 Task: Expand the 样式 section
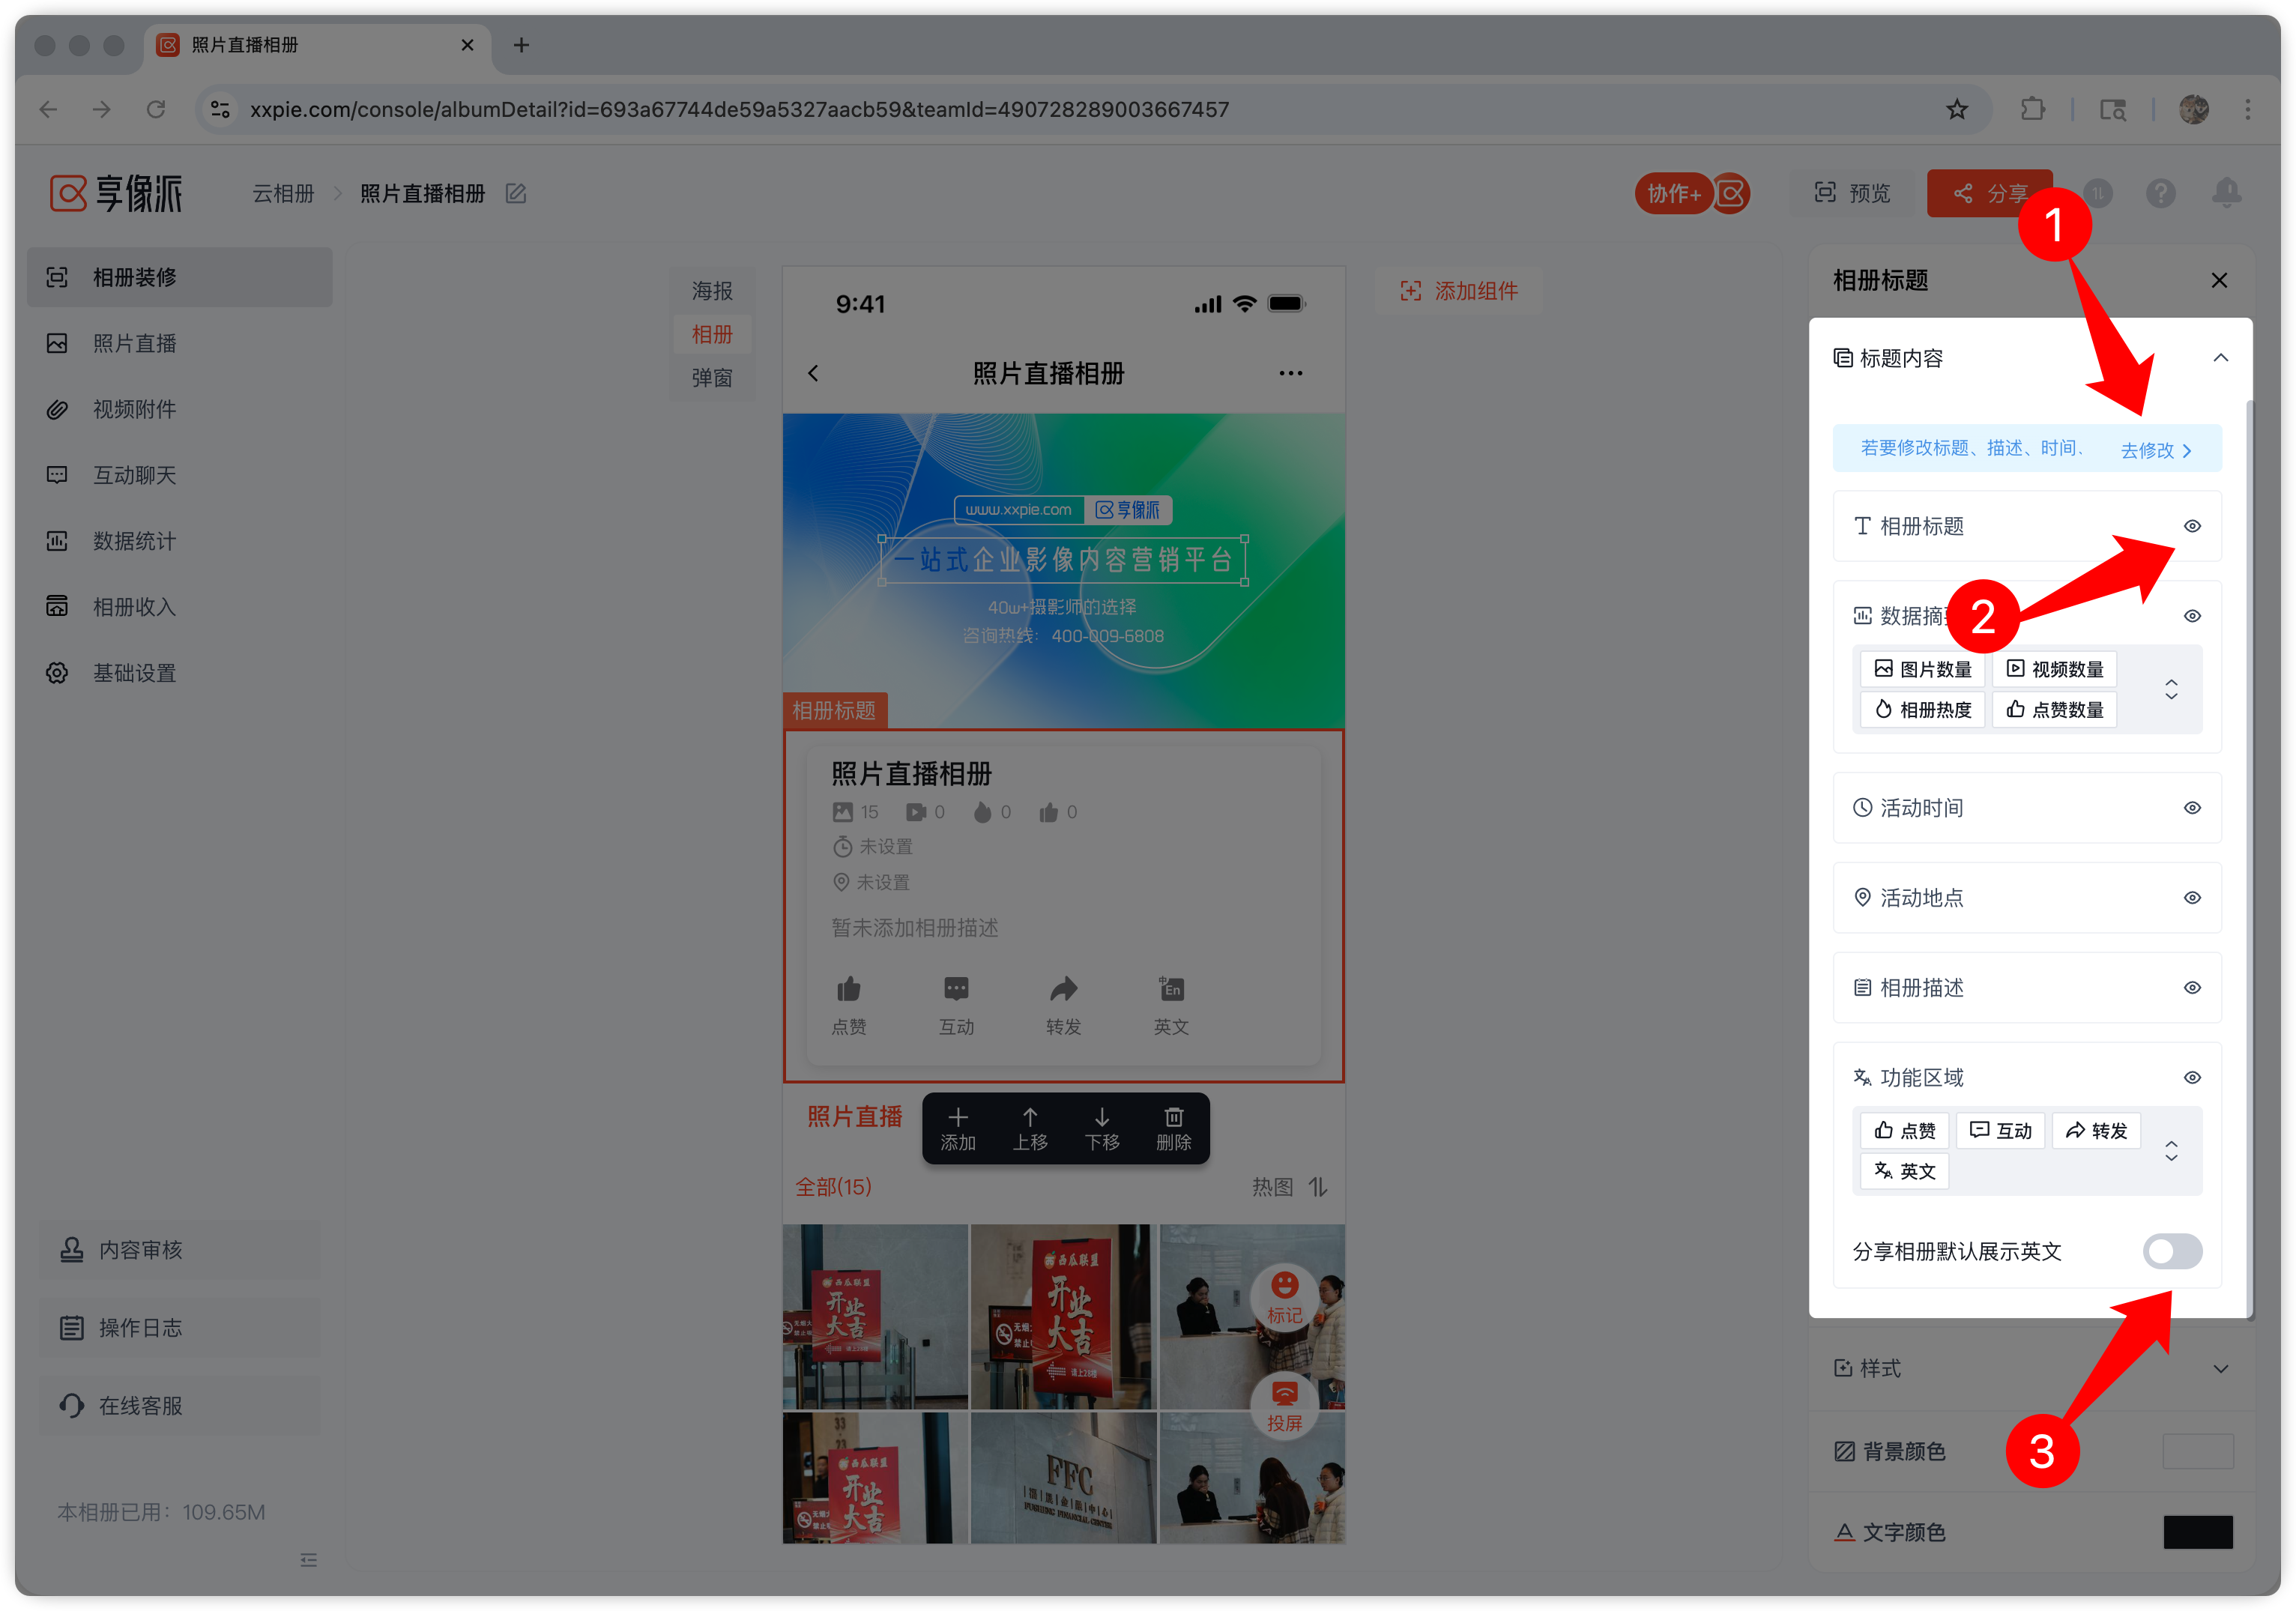[2220, 1368]
